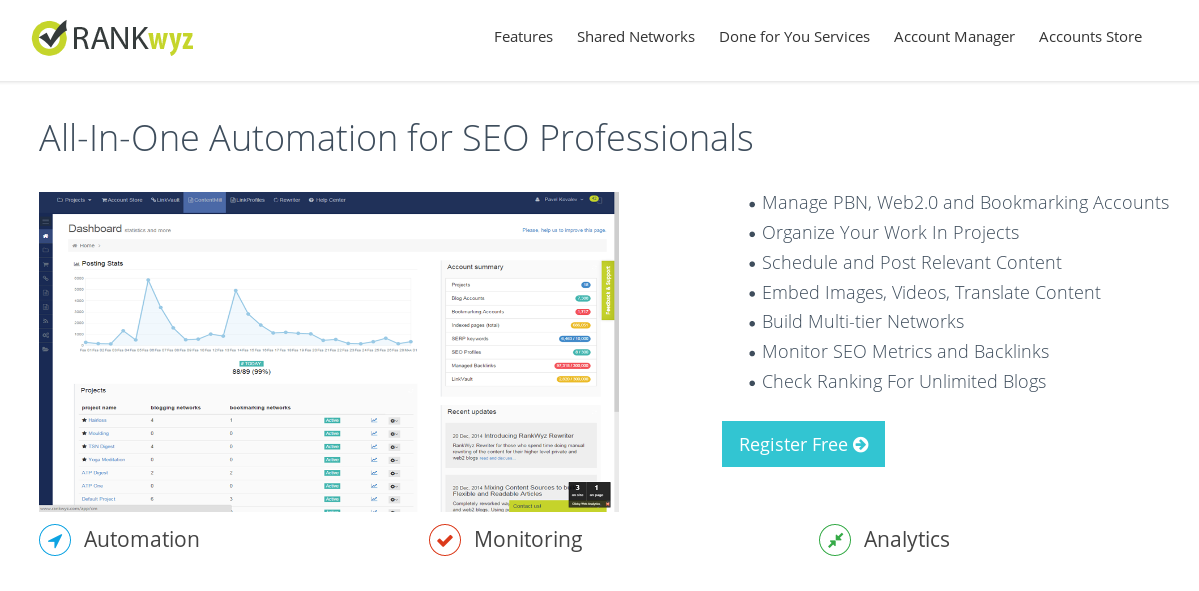This screenshot has width=1199, height=591.
Task: Click the Register Free button
Action: click(x=803, y=444)
